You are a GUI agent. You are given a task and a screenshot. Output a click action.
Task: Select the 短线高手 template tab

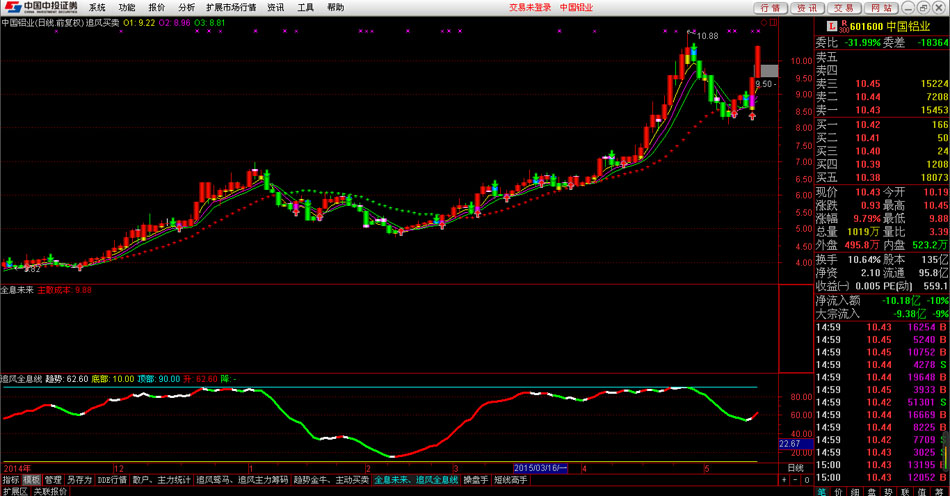coord(511,480)
